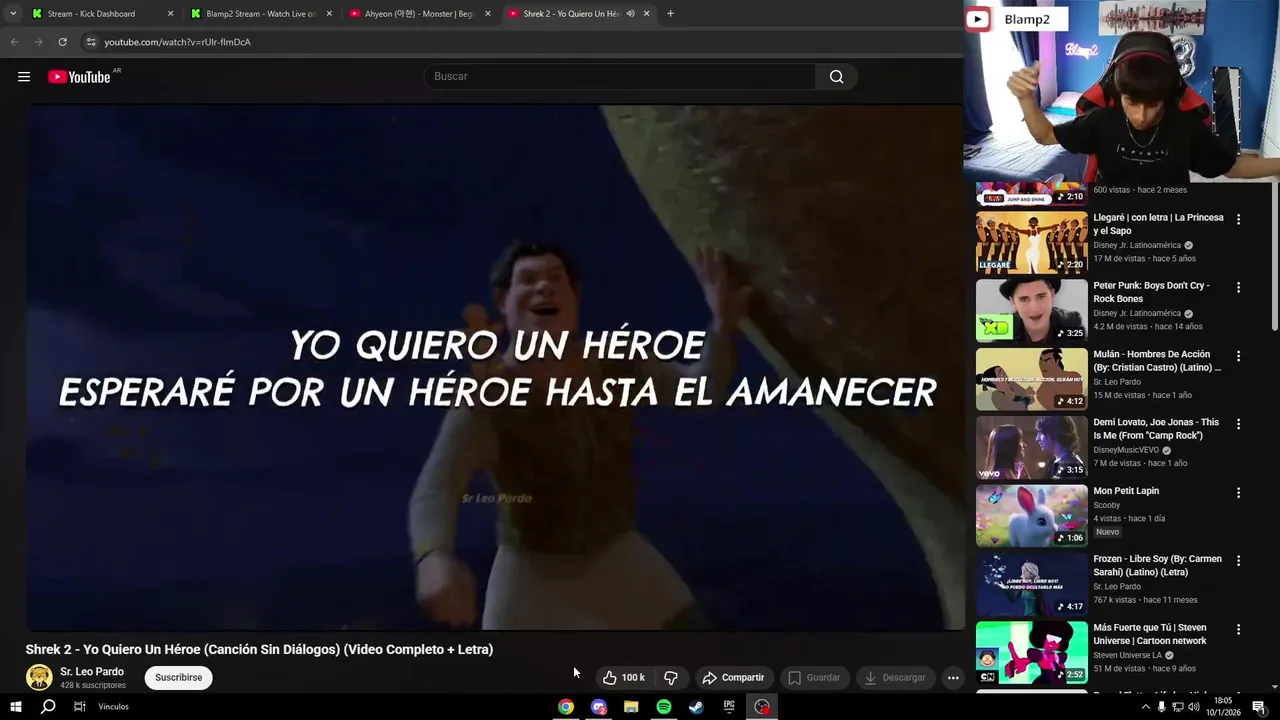Open options menu for Mon Petit Lapin video

point(1238,492)
